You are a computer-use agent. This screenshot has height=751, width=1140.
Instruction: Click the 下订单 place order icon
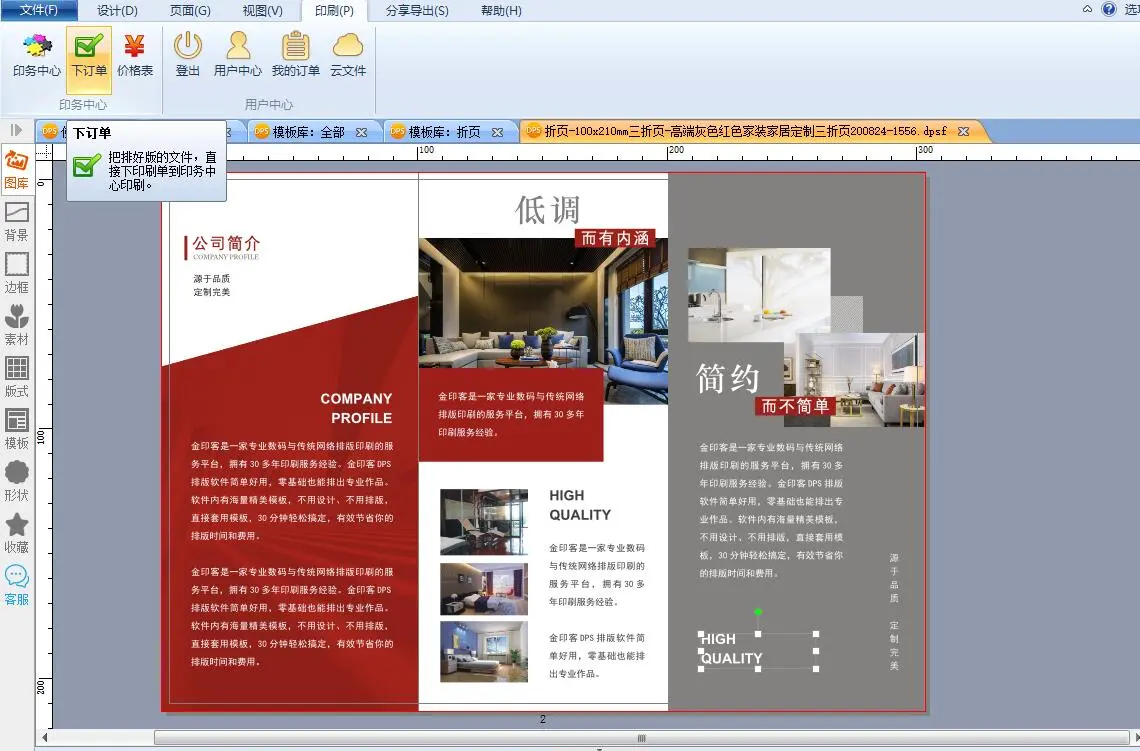pyautogui.click(x=89, y=55)
